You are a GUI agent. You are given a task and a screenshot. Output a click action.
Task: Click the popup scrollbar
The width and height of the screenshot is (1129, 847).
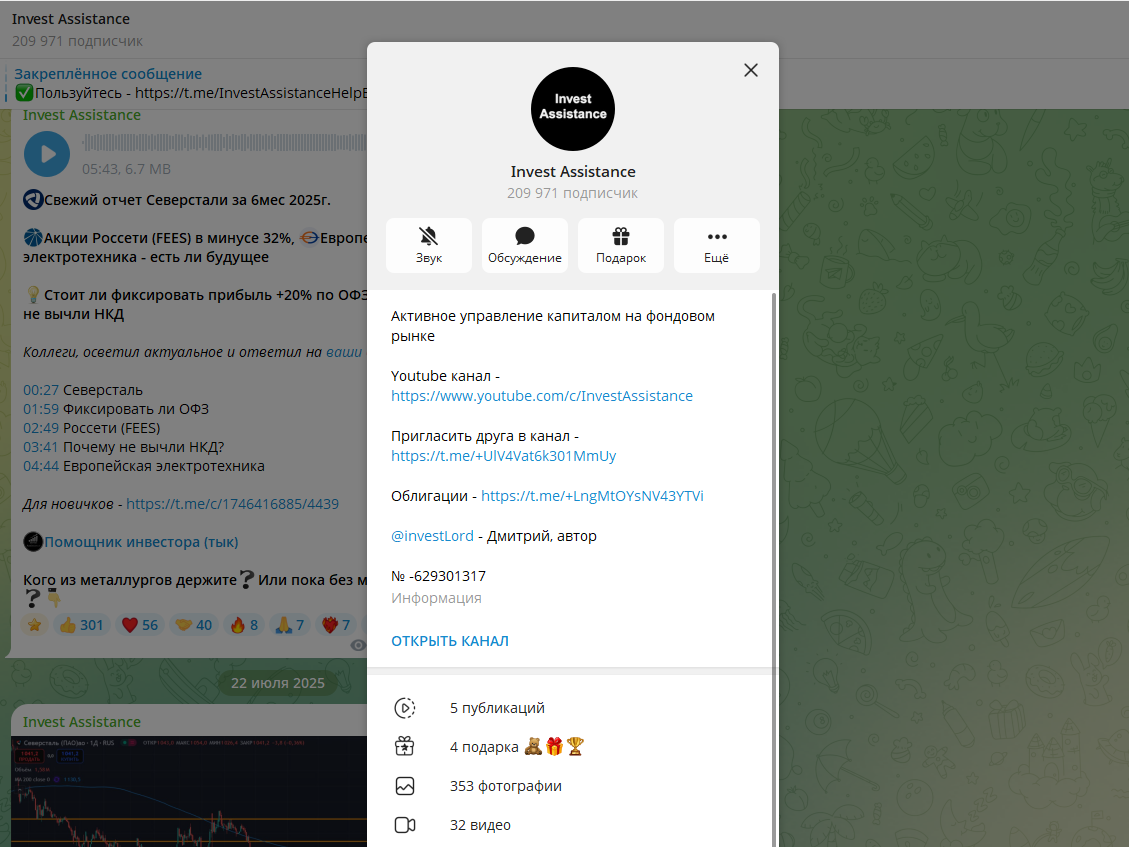click(x=774, y=569)
